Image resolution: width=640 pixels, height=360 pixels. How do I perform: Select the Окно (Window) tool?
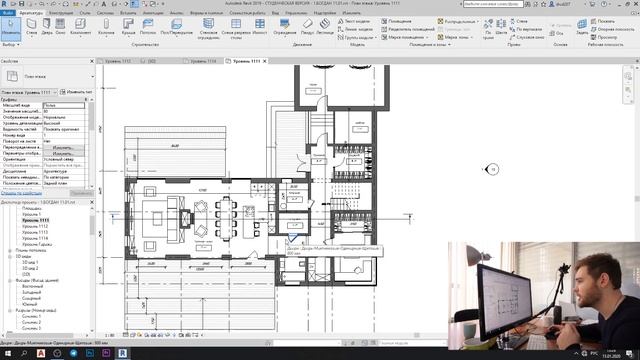click(60, 27)
